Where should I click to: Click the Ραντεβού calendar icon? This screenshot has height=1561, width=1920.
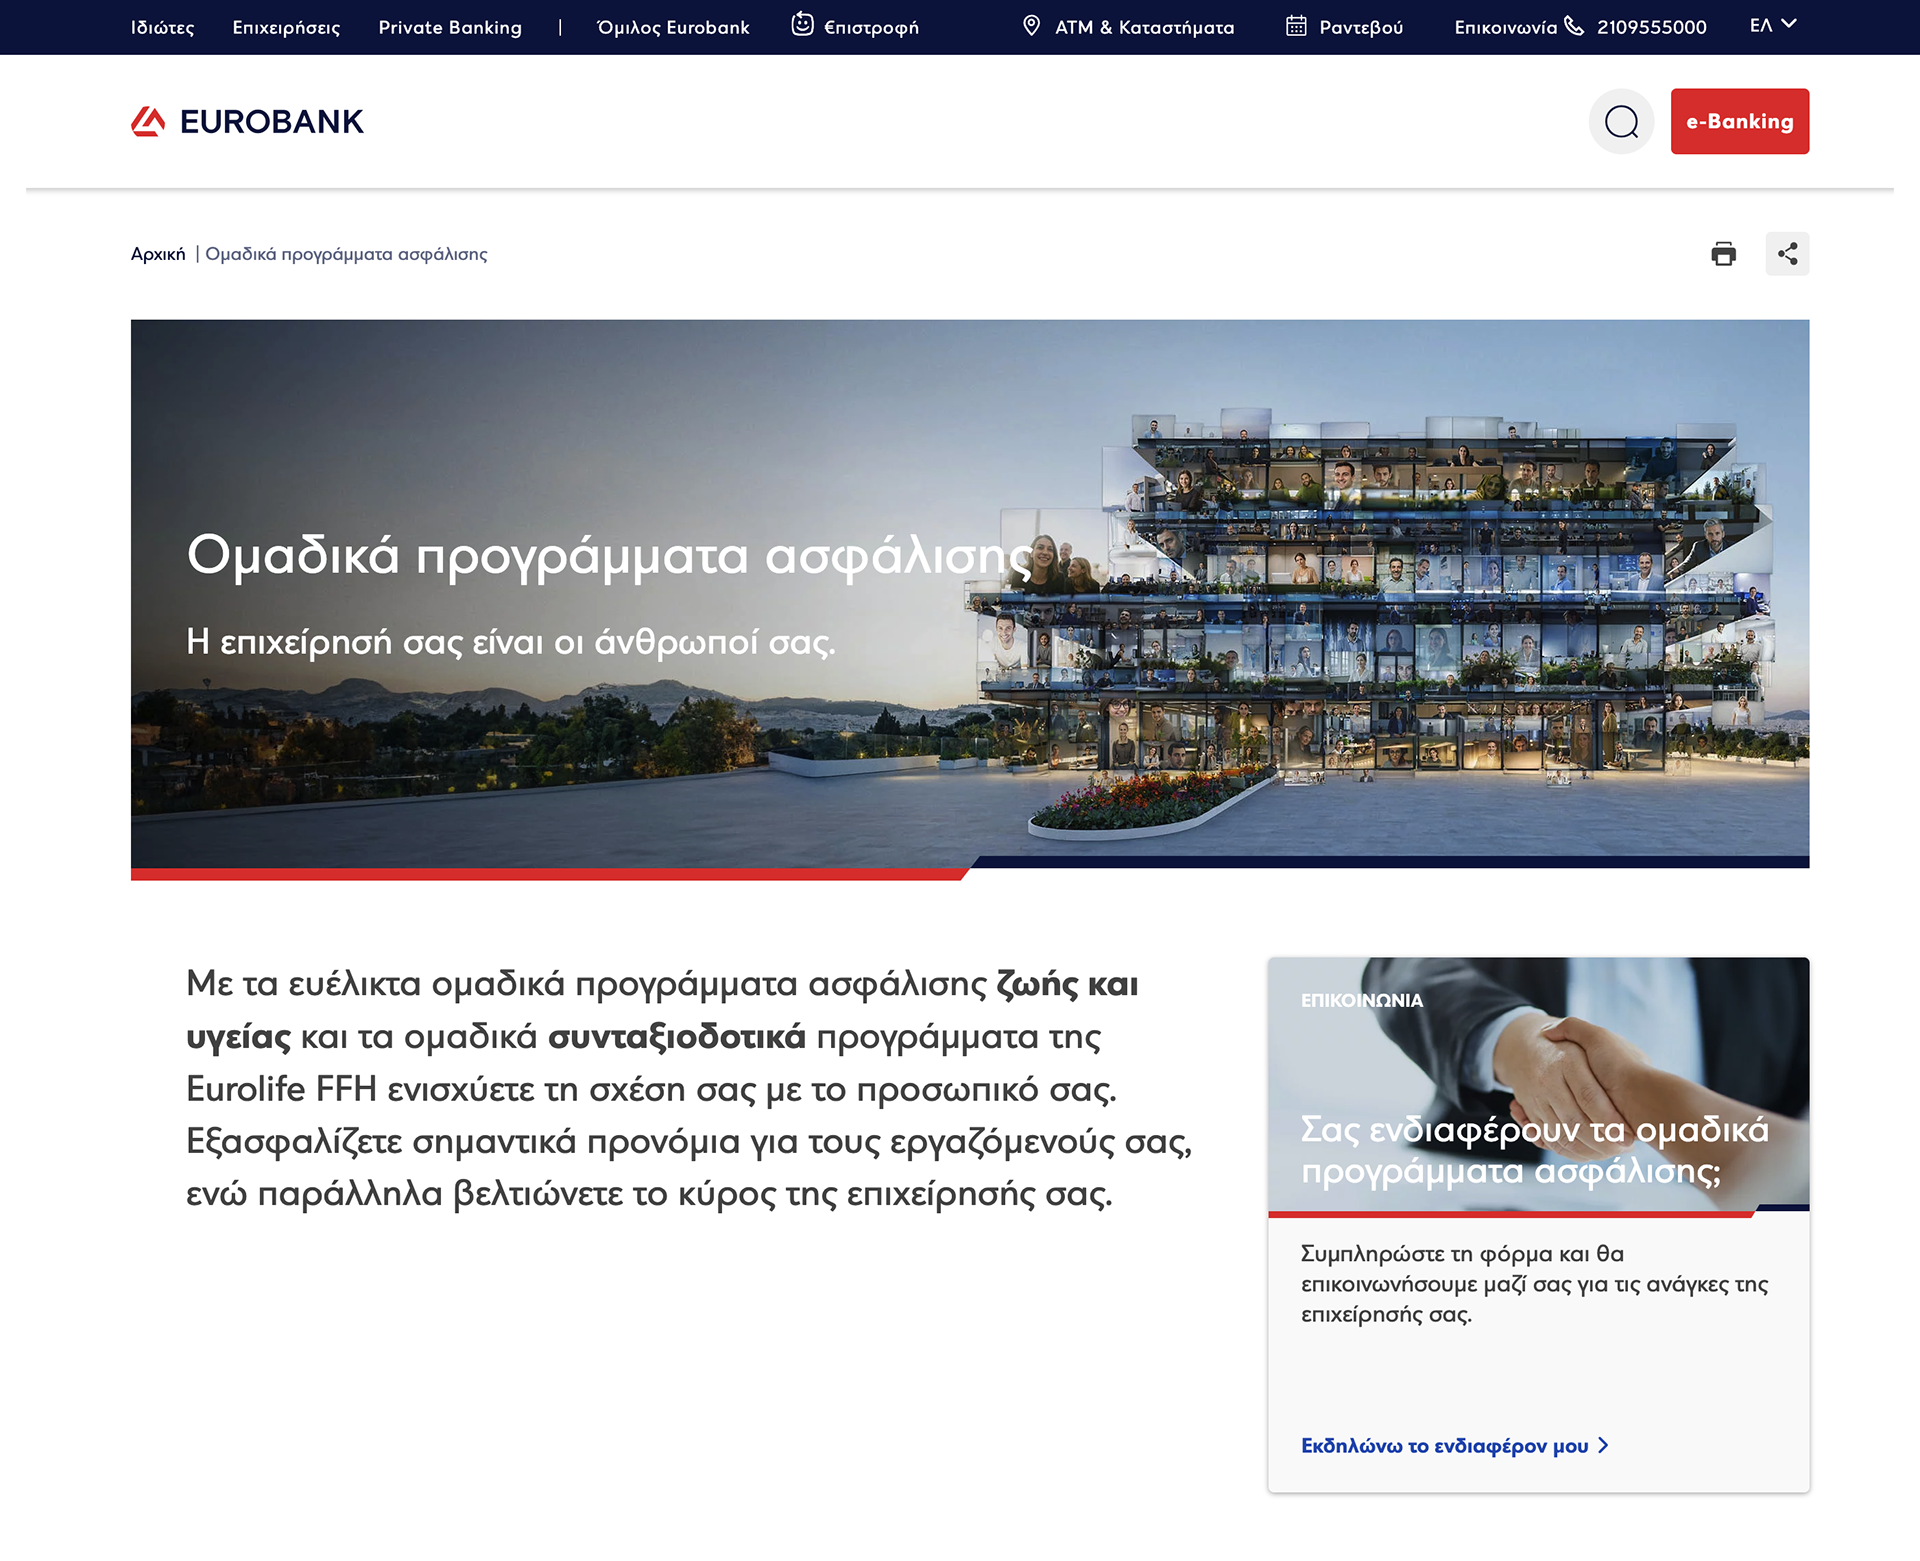point(1296,26)
